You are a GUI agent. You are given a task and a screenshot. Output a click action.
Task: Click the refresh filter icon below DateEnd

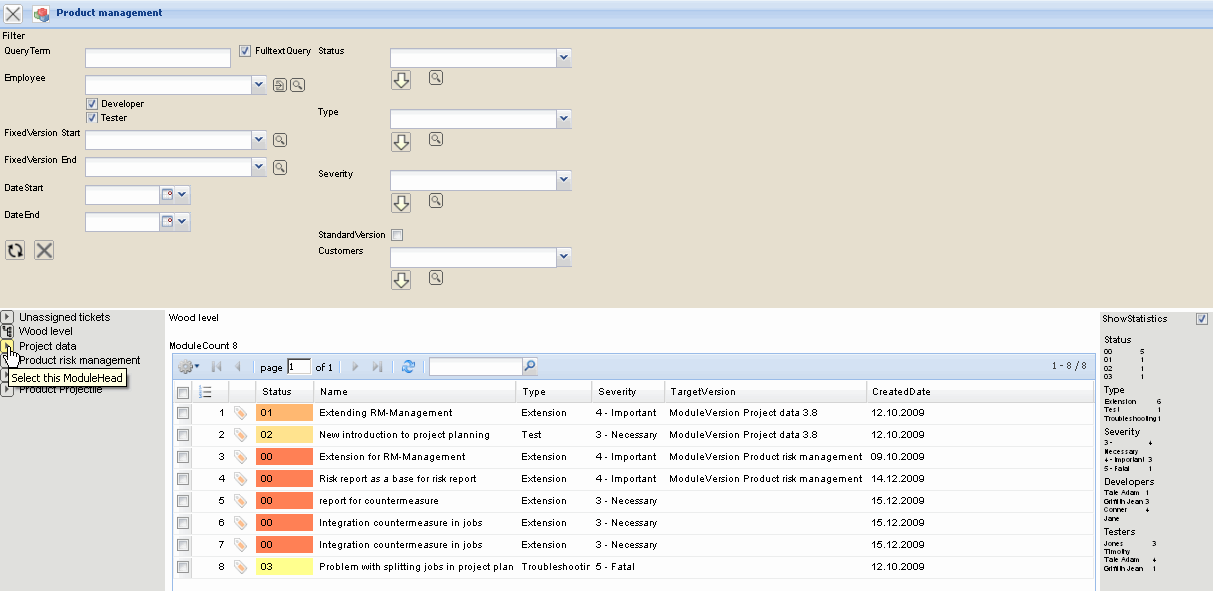click(x=15, y=250)
